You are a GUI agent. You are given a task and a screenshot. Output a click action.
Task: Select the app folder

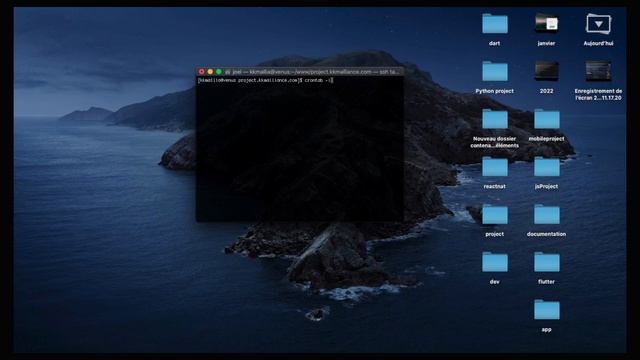coord(547,310)
